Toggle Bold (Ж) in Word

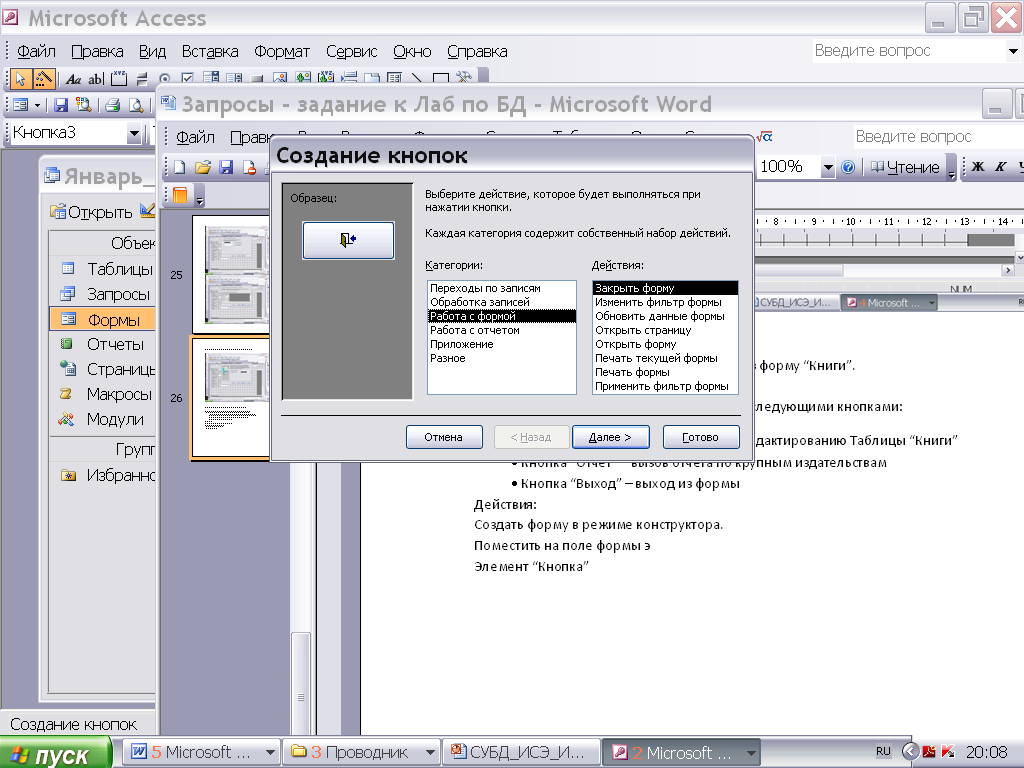pos(978,167)
